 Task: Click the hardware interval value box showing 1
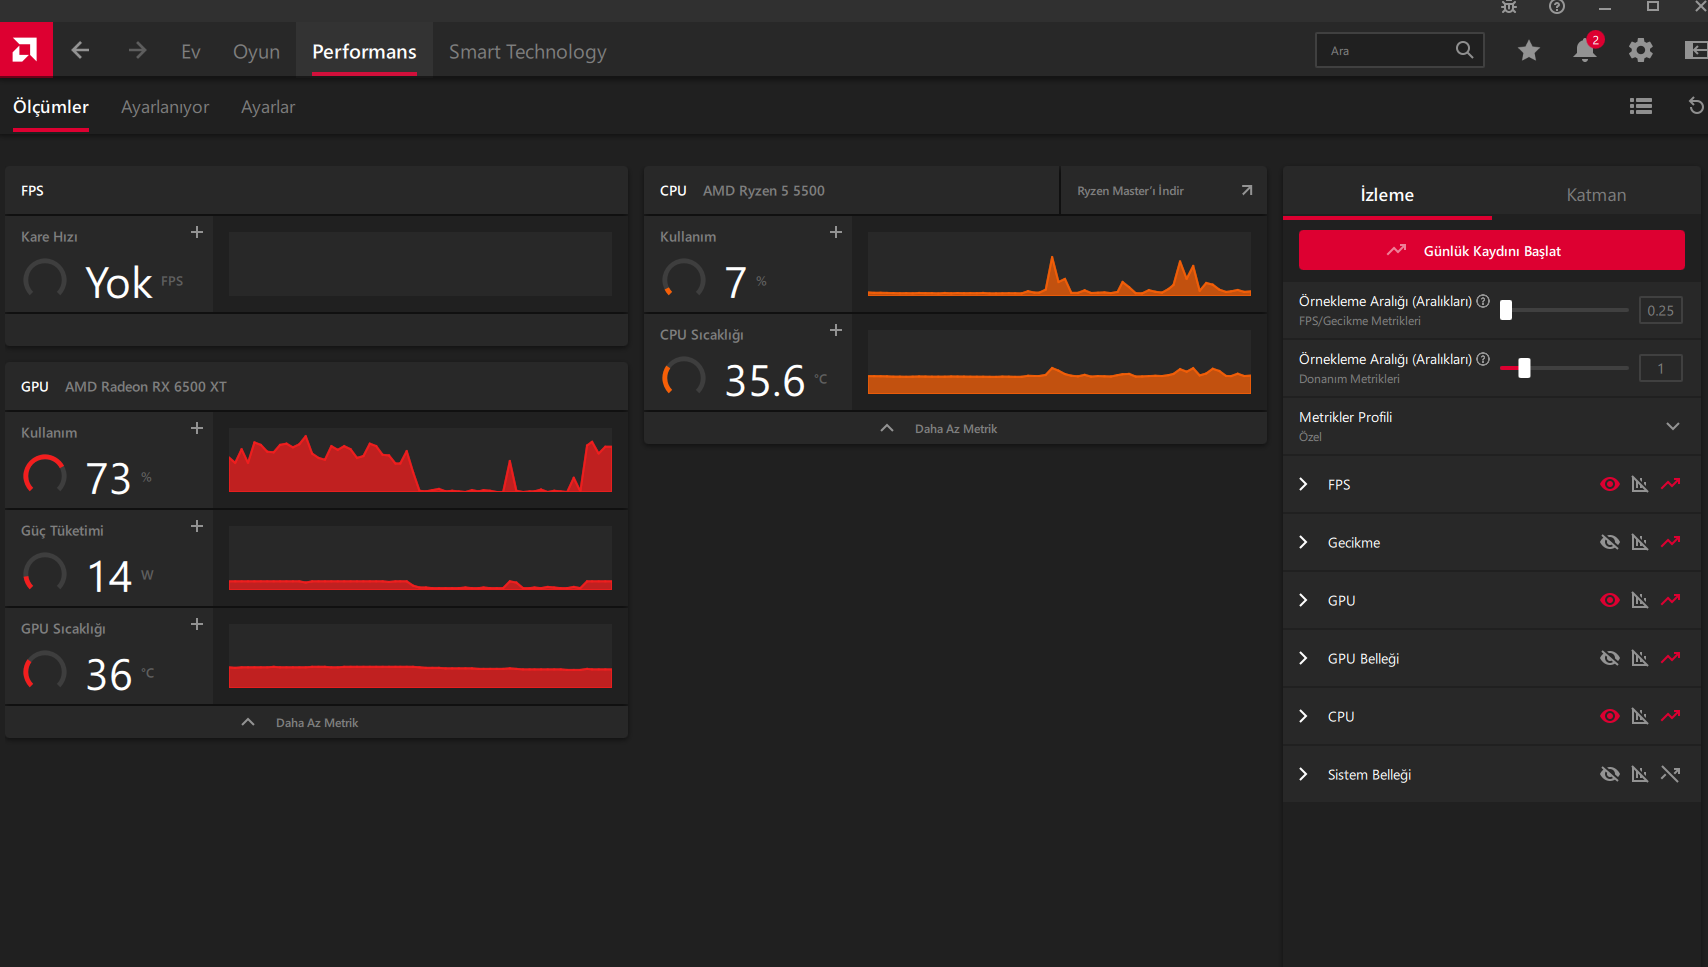click(x=1660, y=368)
